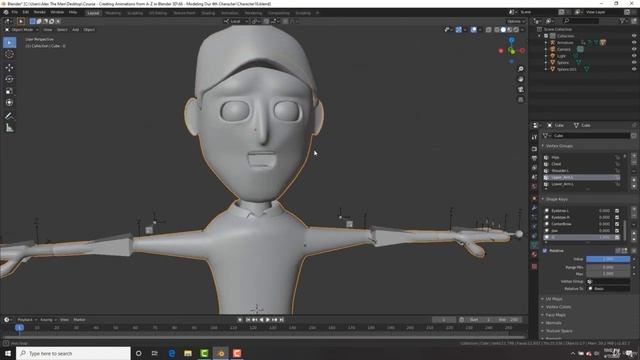Toggle visibility of Armature in outliner
The height and width of the screenshot is (360, 640).
coord(634,42)
